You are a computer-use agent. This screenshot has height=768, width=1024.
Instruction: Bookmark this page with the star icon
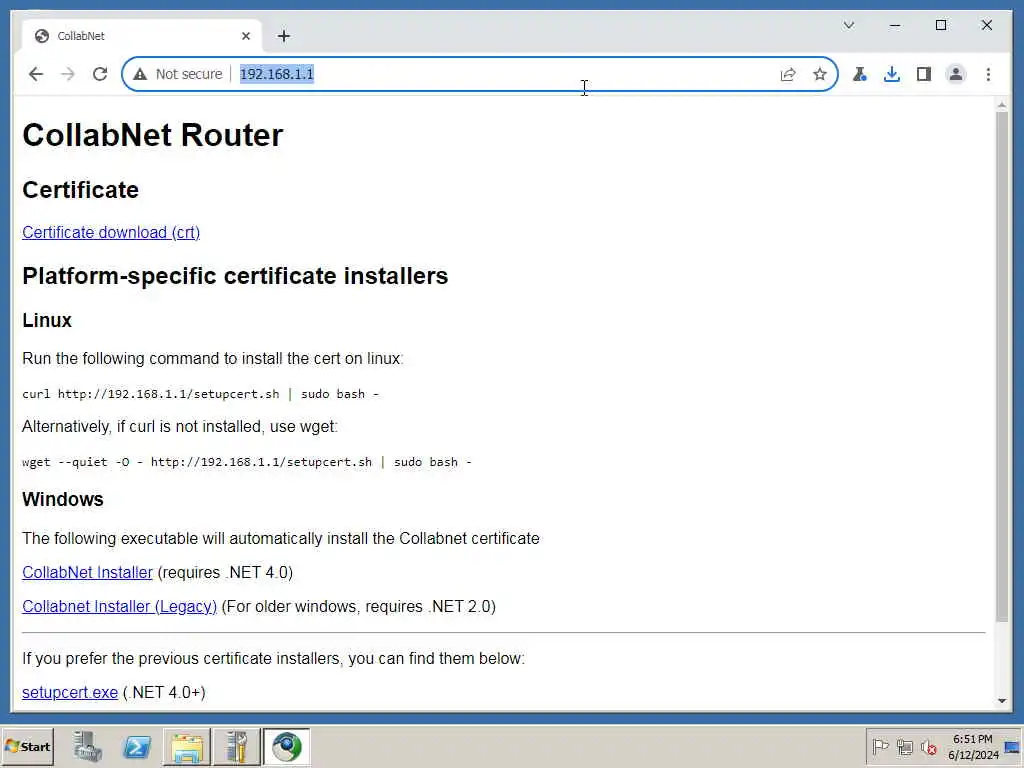coord(820,74)
